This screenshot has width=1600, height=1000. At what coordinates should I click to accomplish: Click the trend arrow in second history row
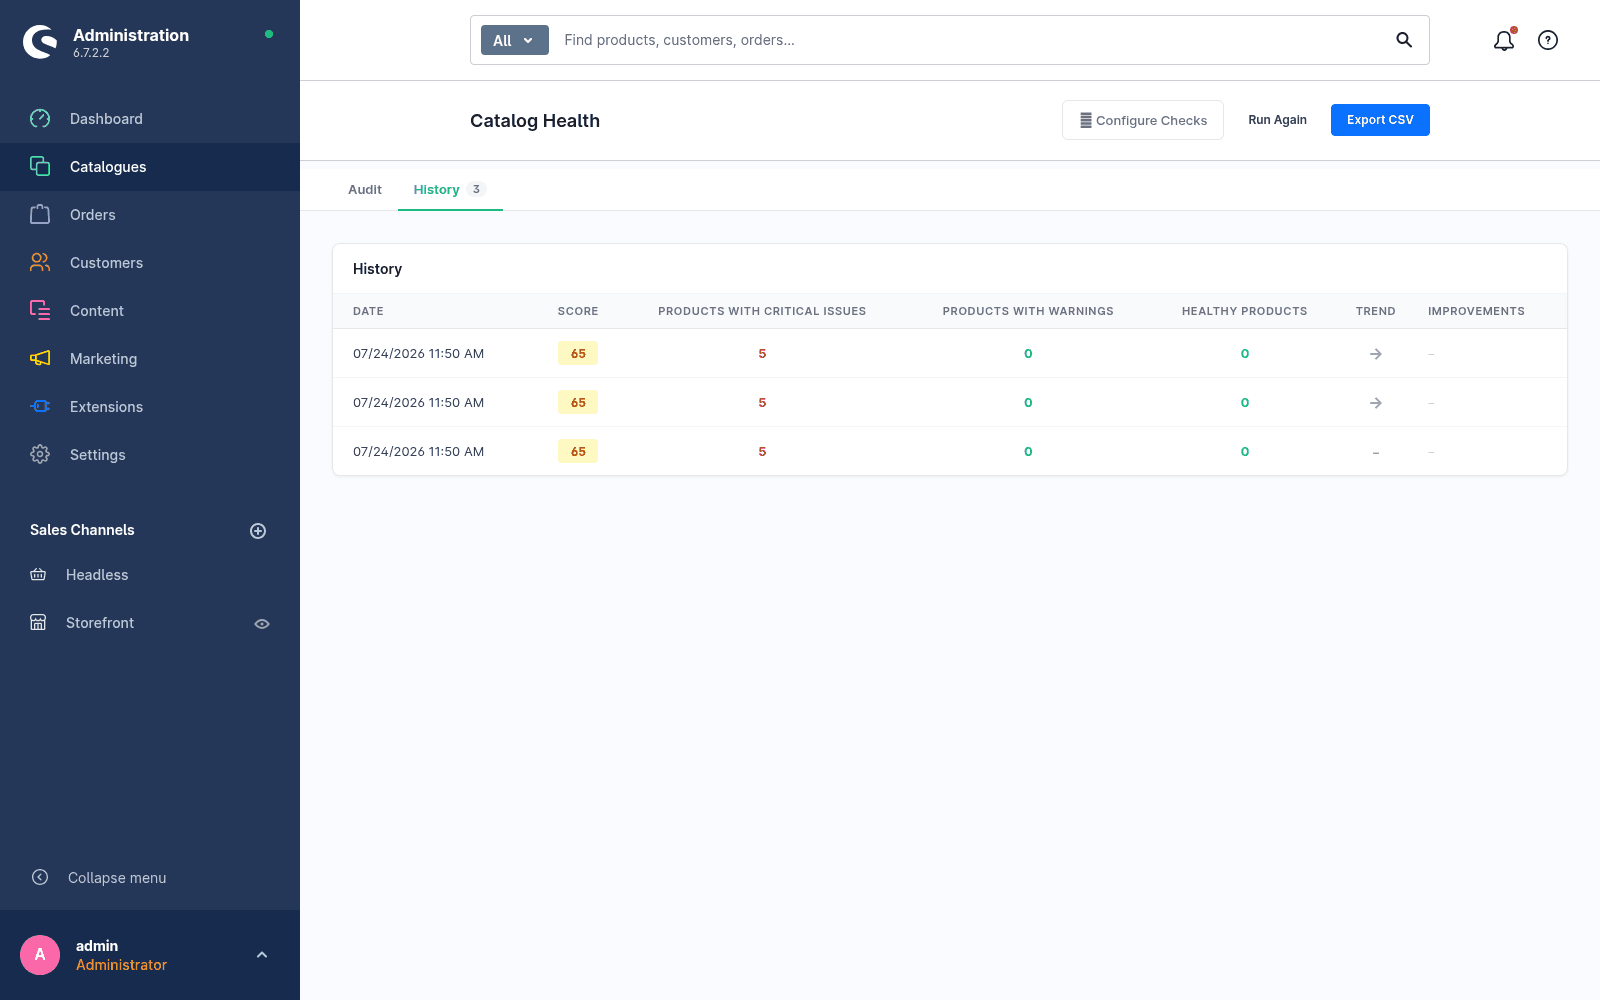click(x=1376, y=403)
